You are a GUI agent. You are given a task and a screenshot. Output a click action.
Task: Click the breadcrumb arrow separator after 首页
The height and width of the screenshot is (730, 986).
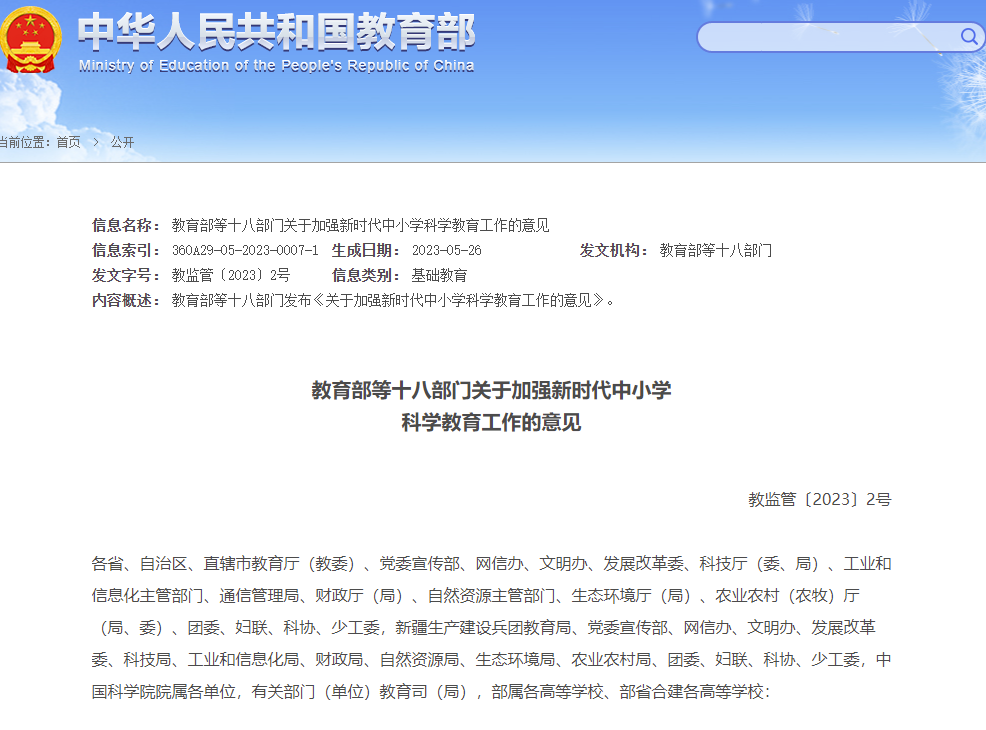pyautogui.click(x=96, y=142)
